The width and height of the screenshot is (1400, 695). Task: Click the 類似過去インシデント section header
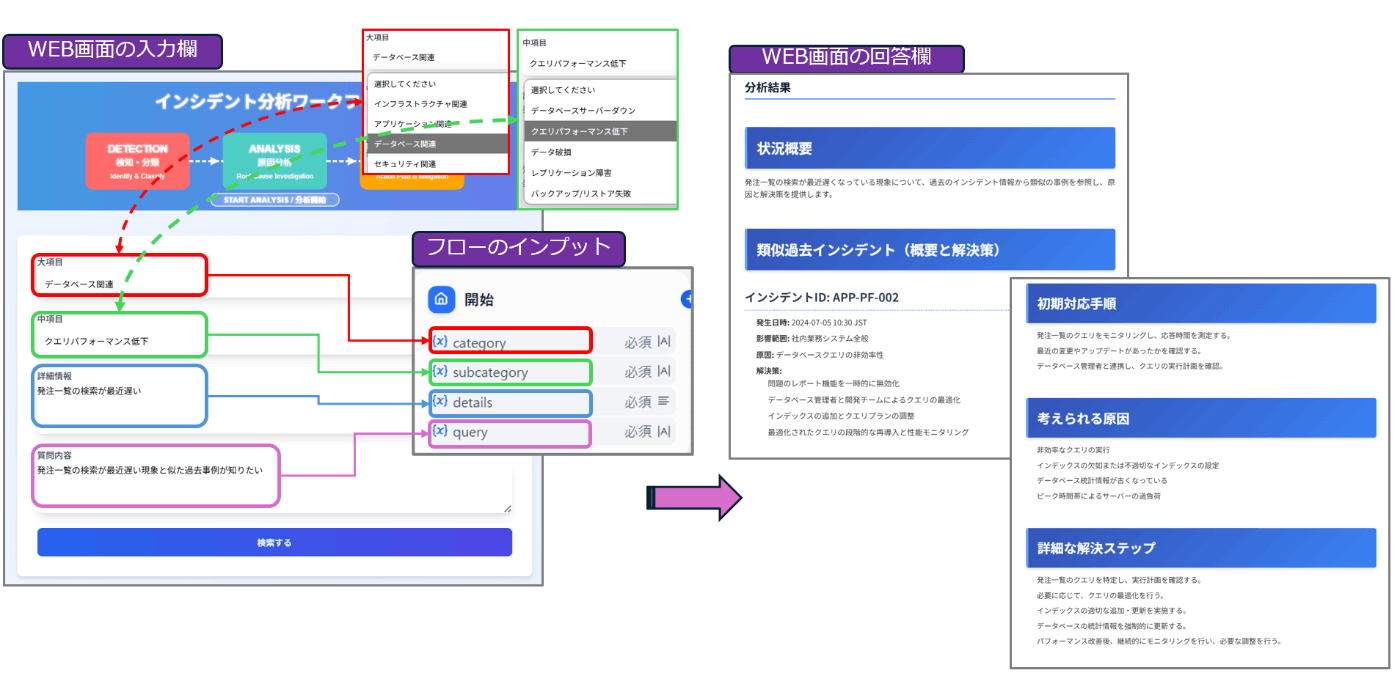(930, 249)
